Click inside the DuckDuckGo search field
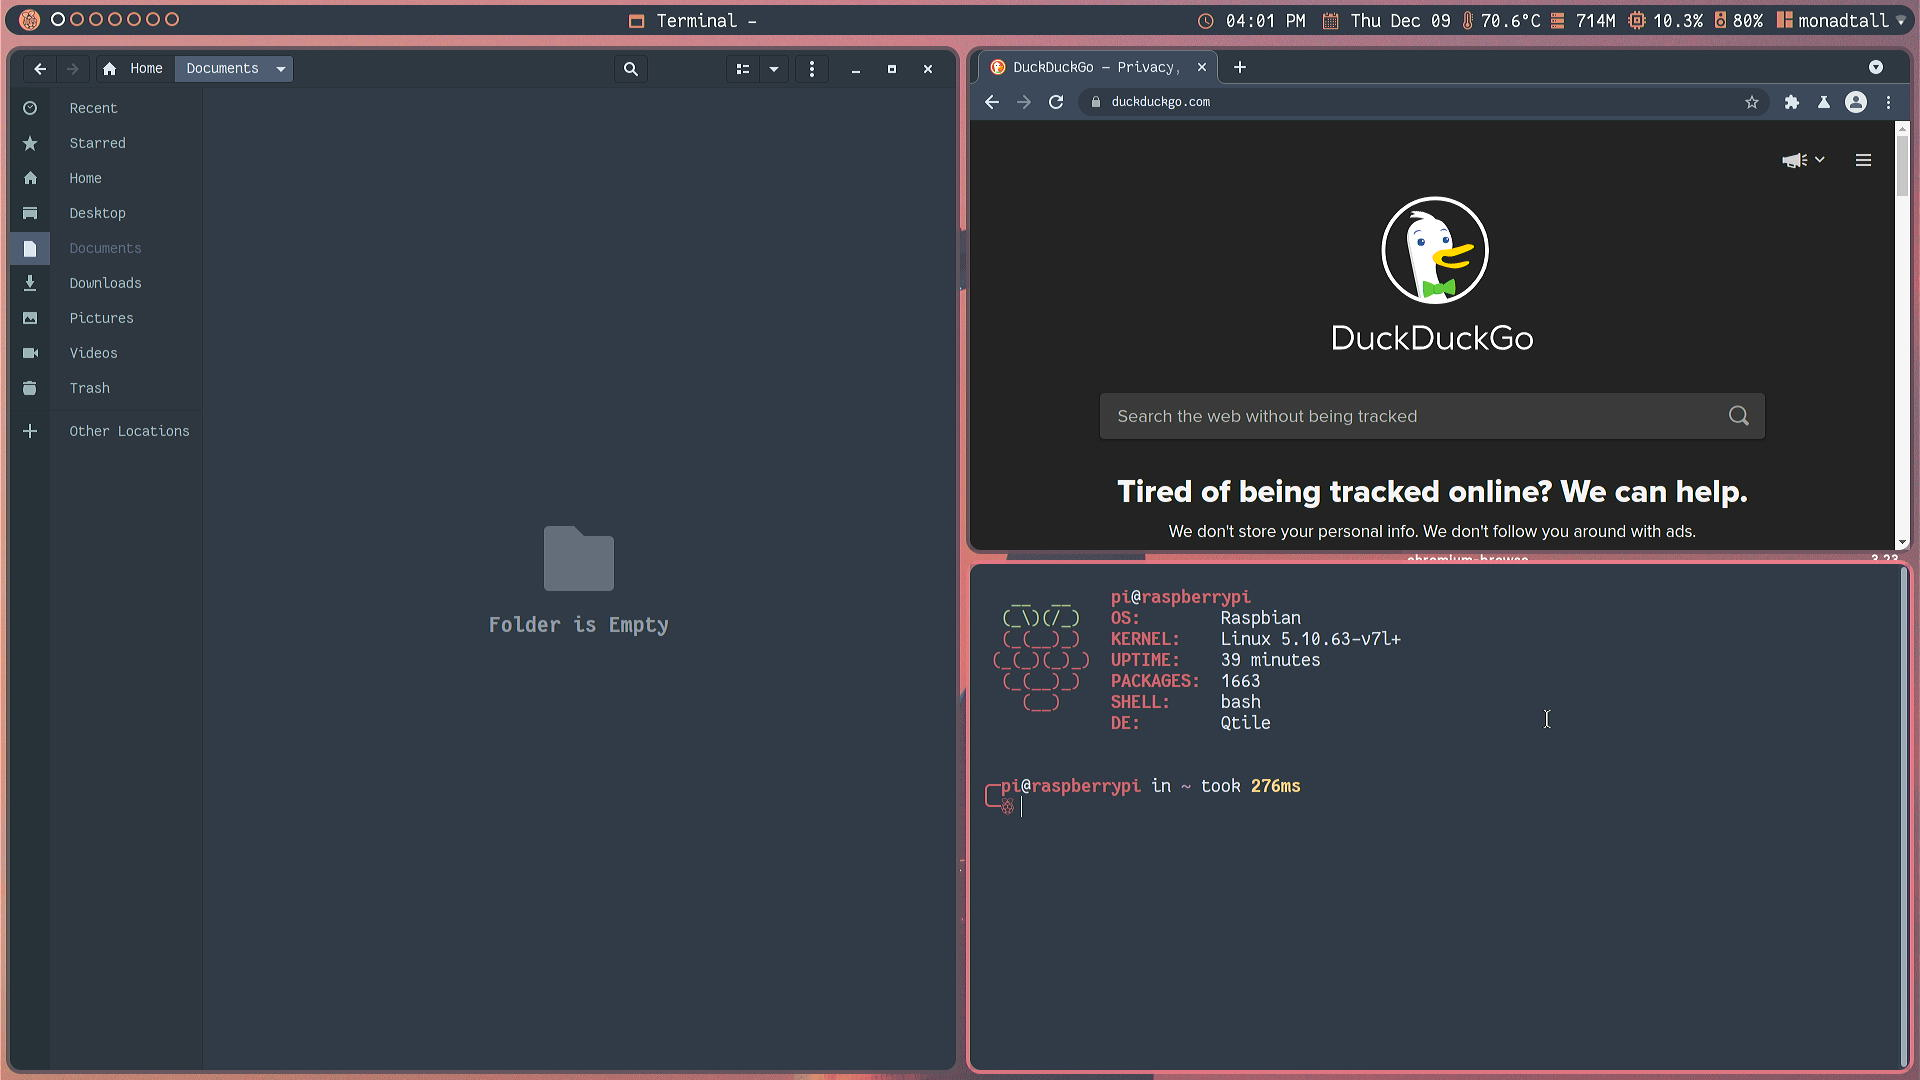The height and width of the screenshot is (1080, 1920). coord(1400,415)
